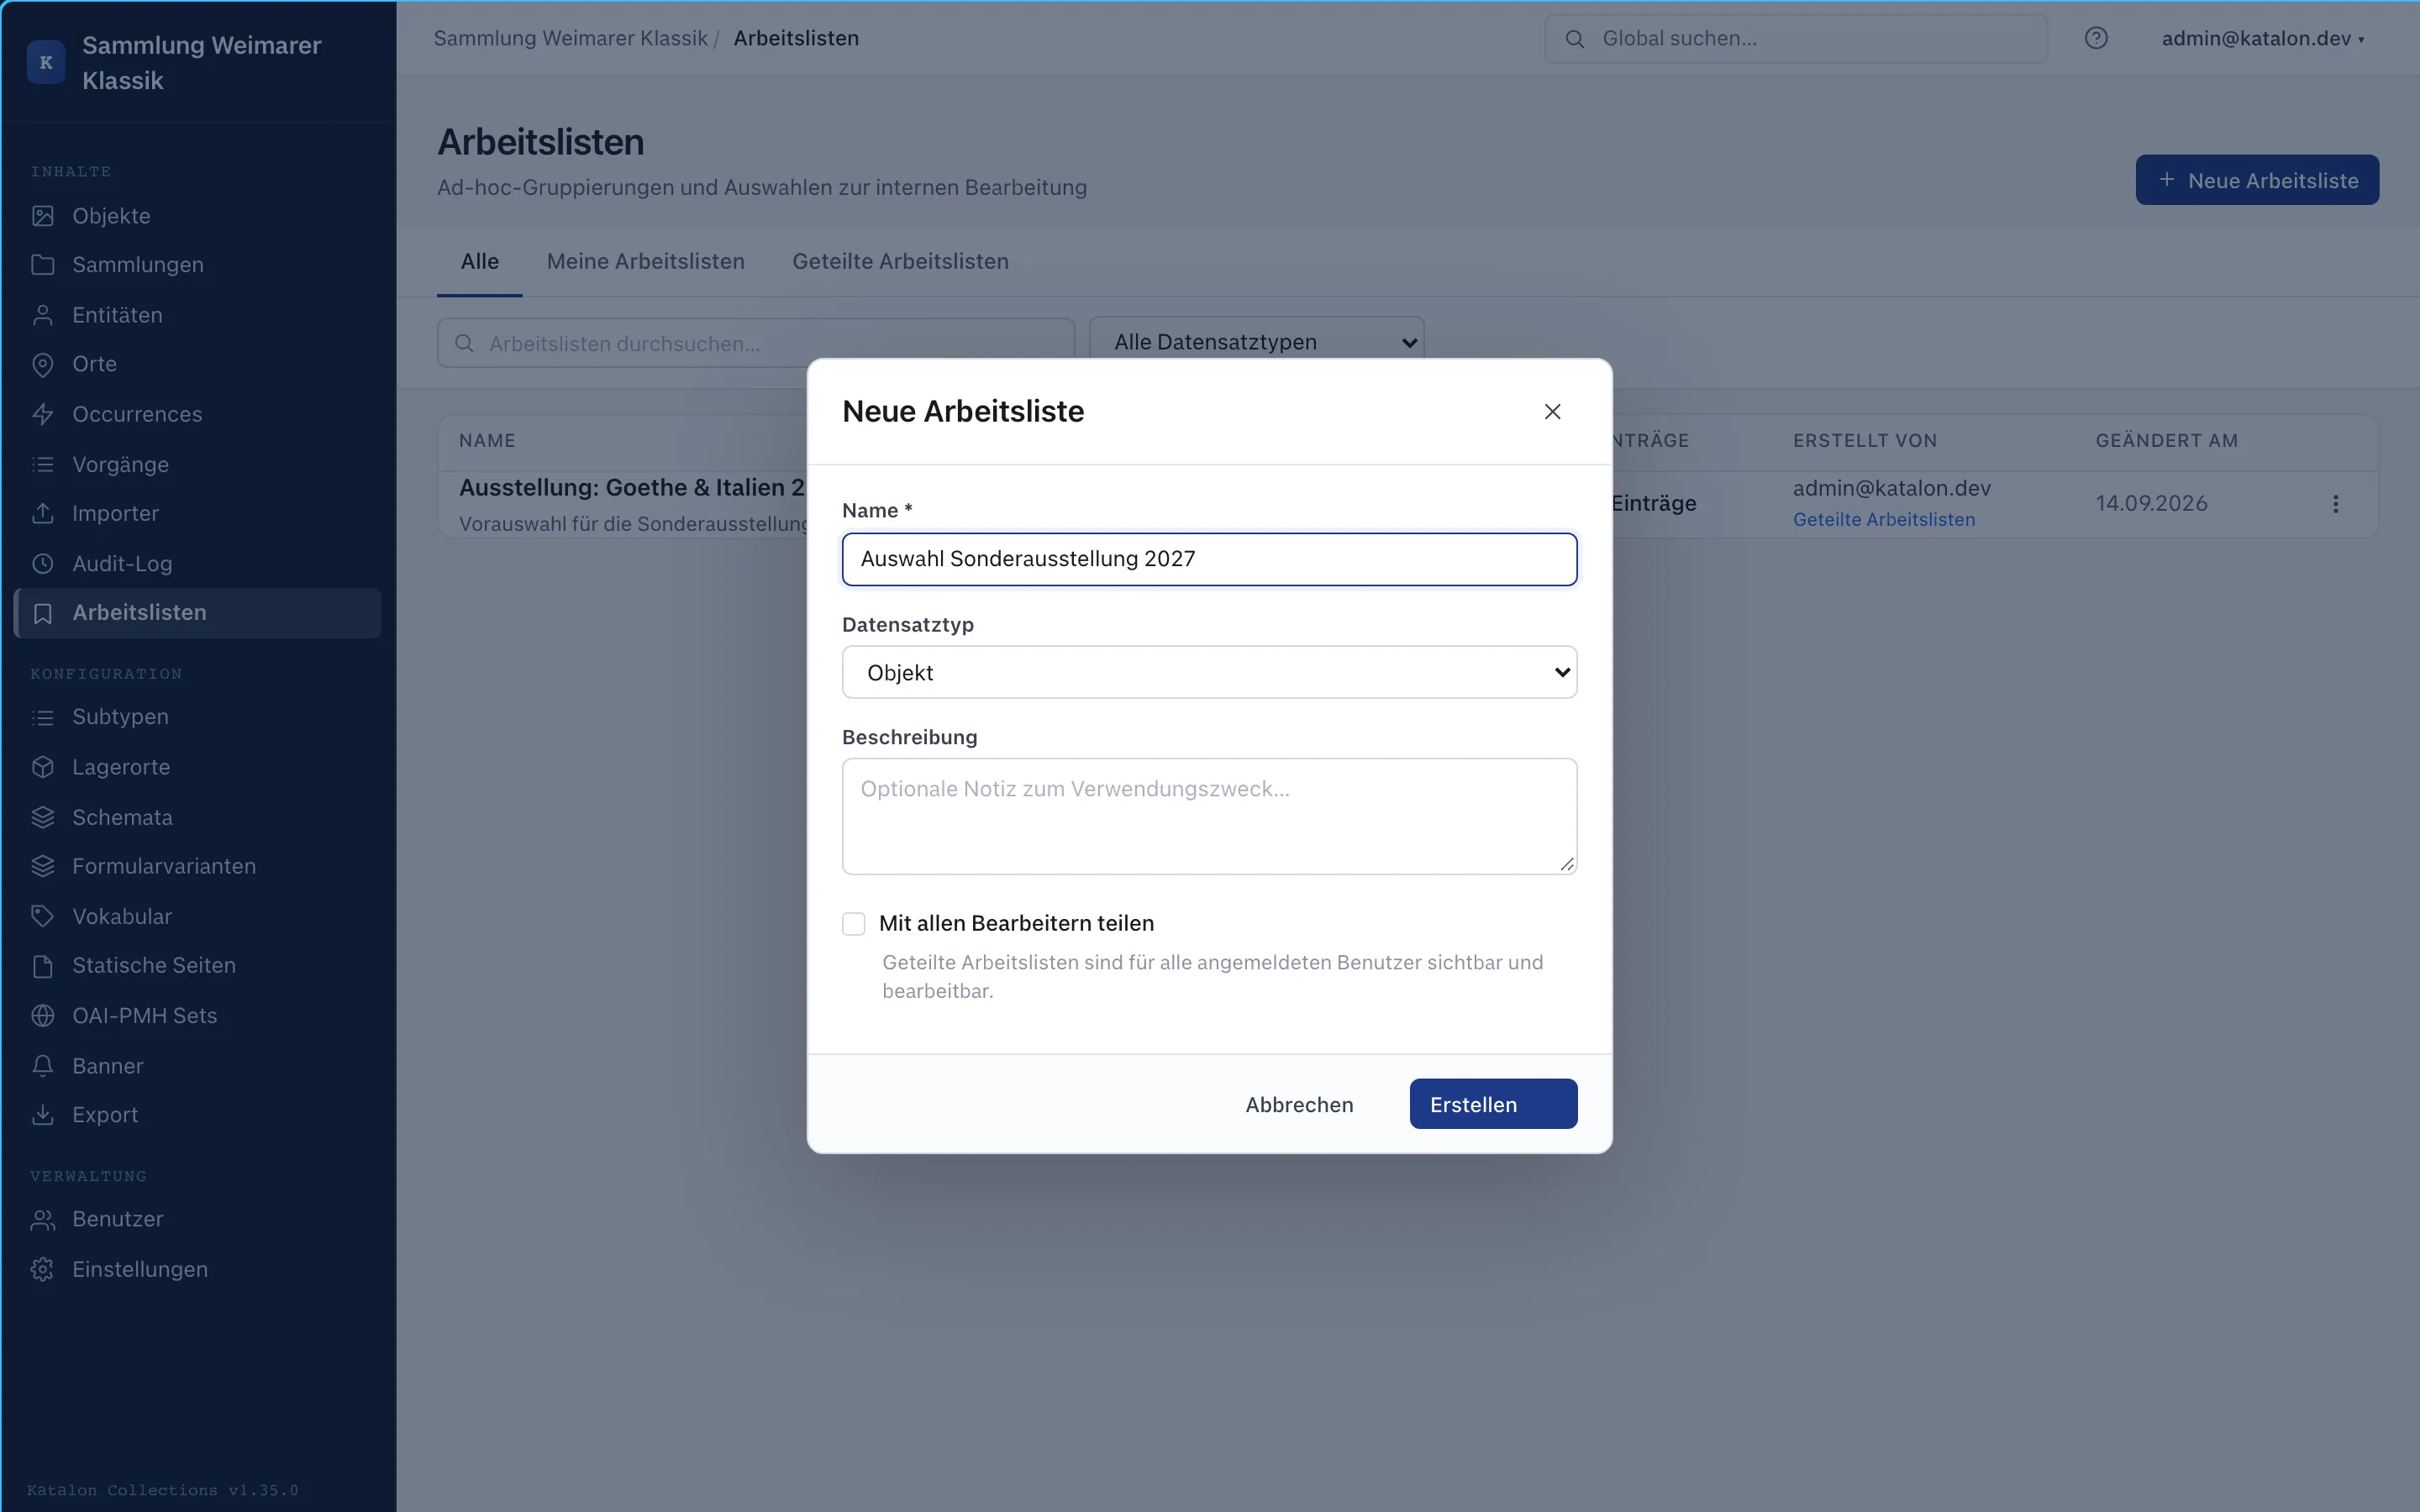Open Sammlungen in the sidebar
Viewport: 2420px width, 1512px height.
tap(197, 265)
